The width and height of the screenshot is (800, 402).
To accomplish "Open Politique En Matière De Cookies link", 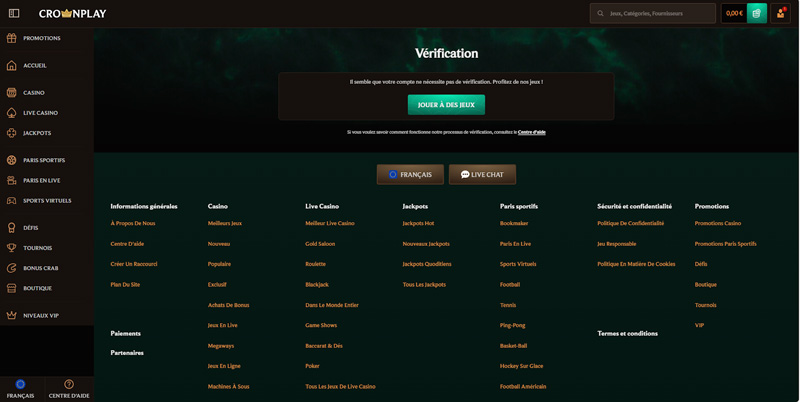I will coord(636,264).
